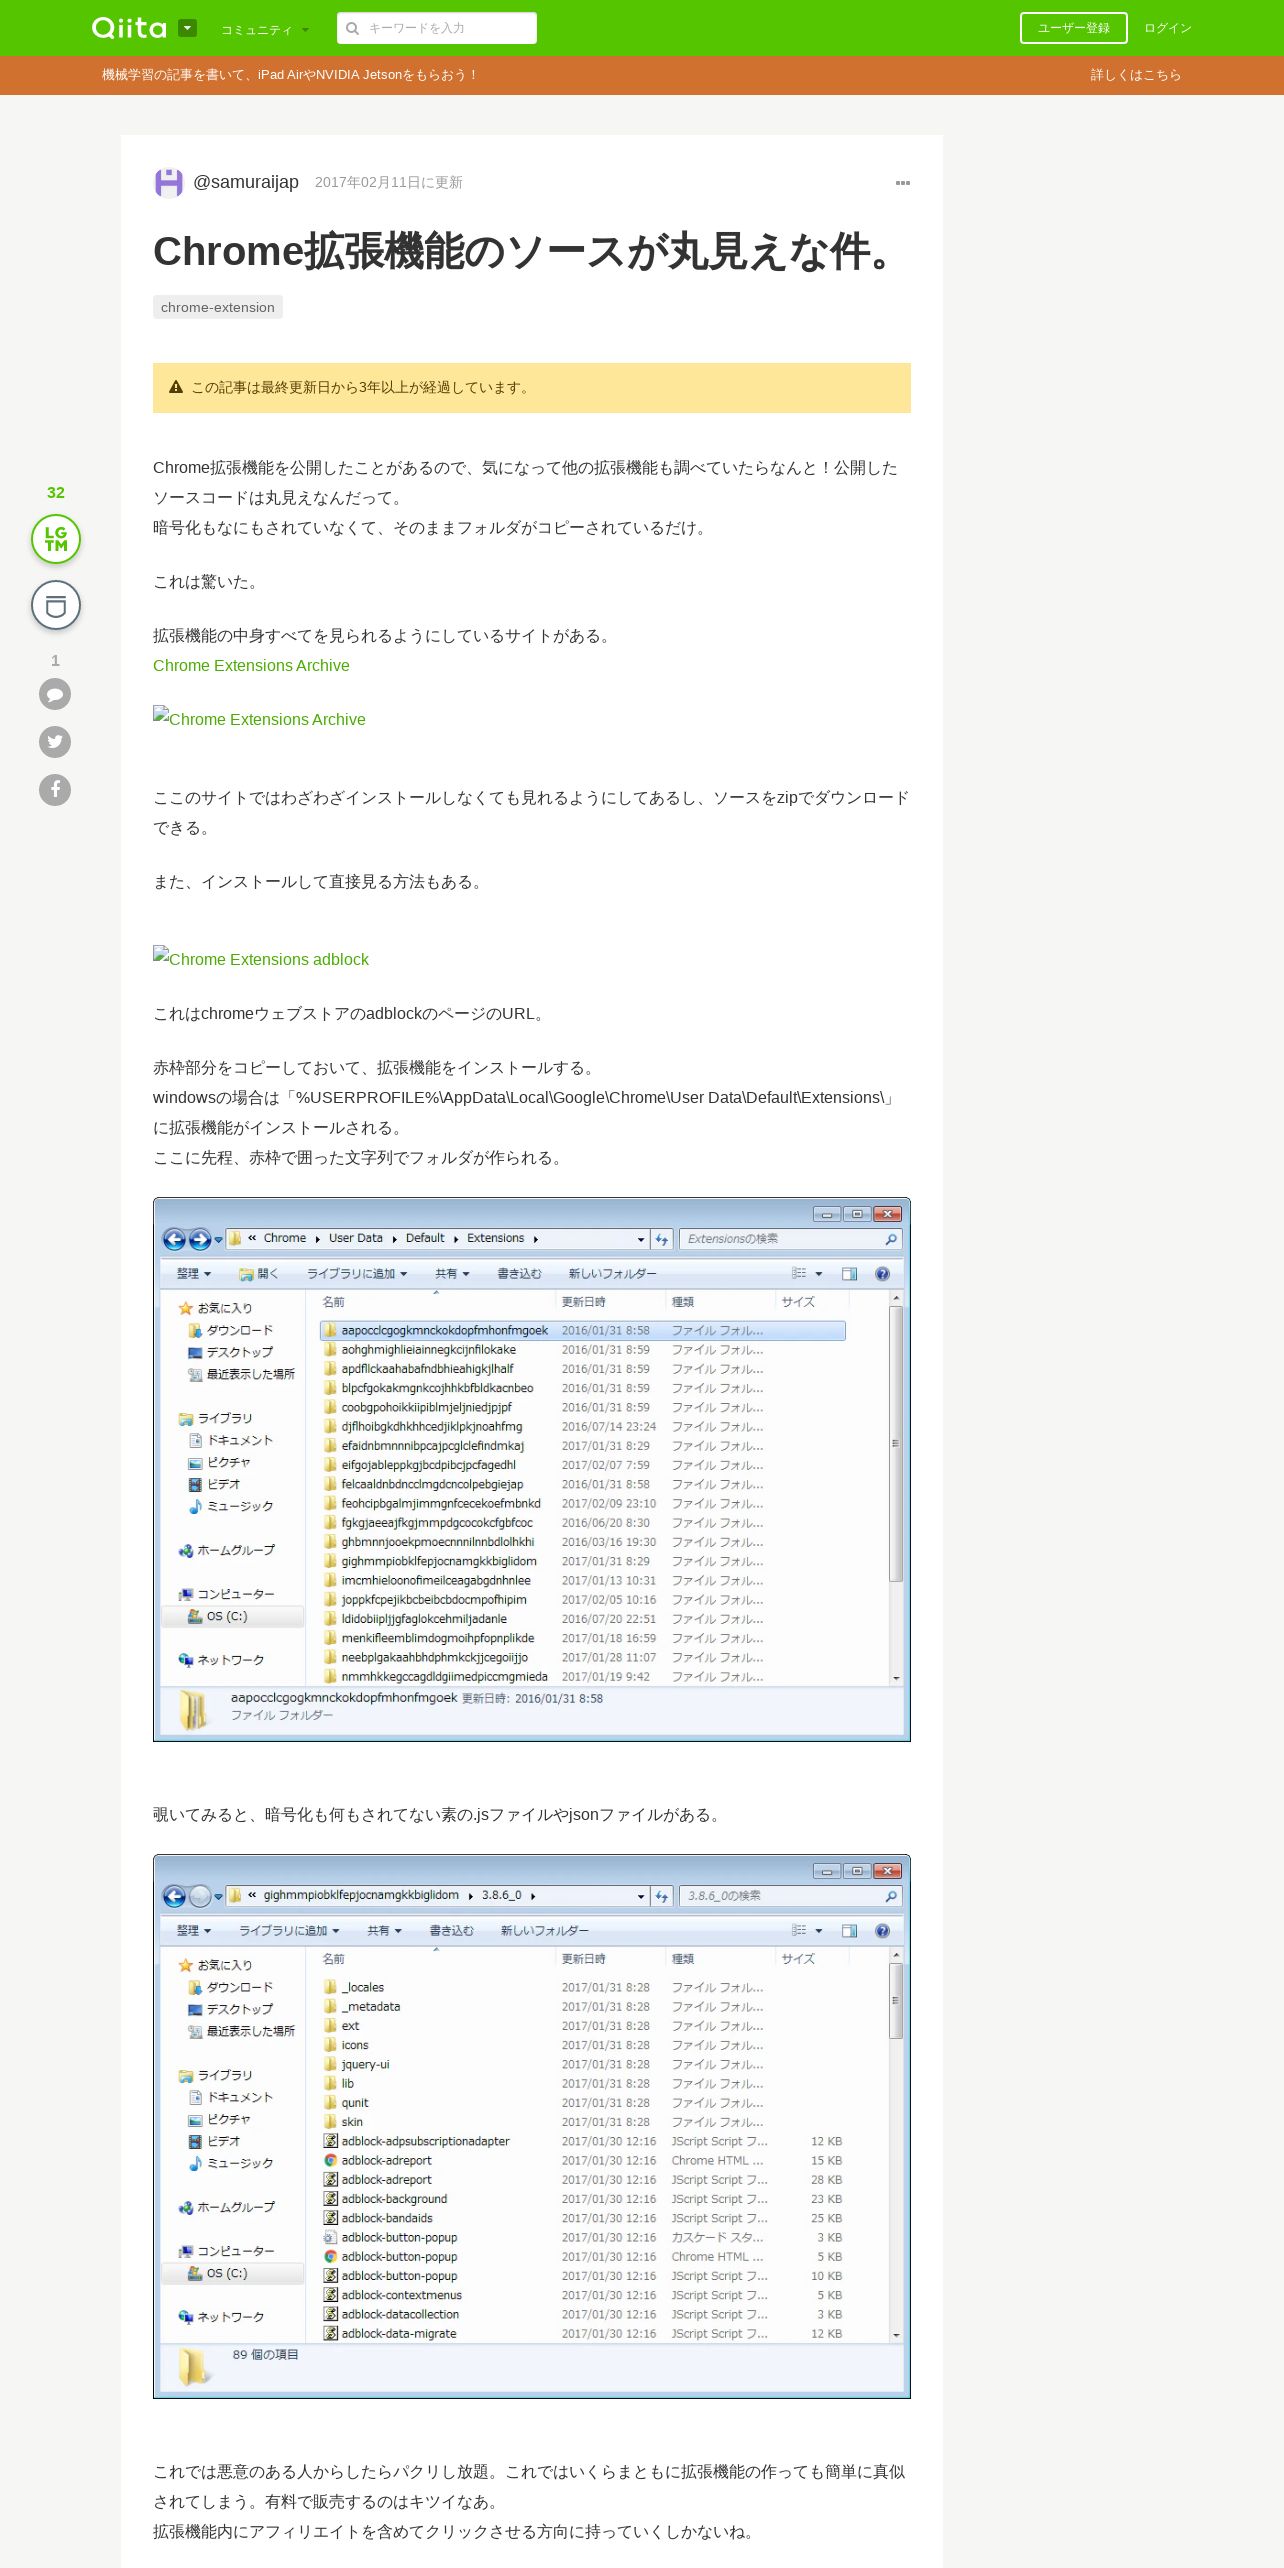Open the コミュニティ dropdown menu
The height and width of the screenshot is (2568, 1284).
265,30
